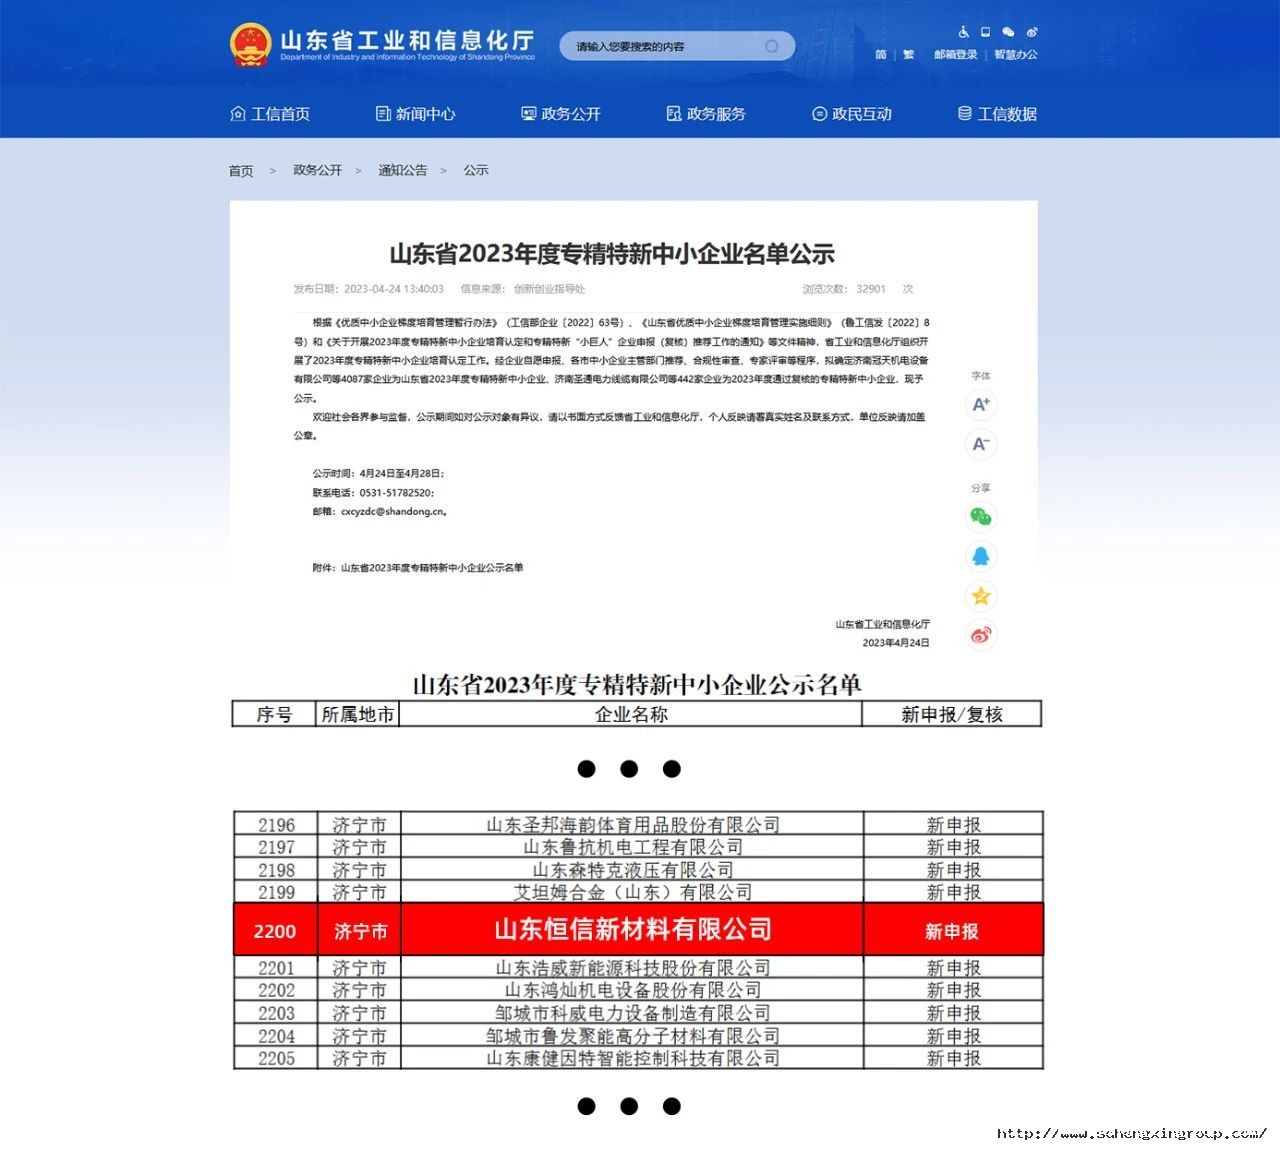Select 政务服务 in the navigation bar
This screenshot has width=1280, height=1163.
pyautogui.click(x=706, y=114)
